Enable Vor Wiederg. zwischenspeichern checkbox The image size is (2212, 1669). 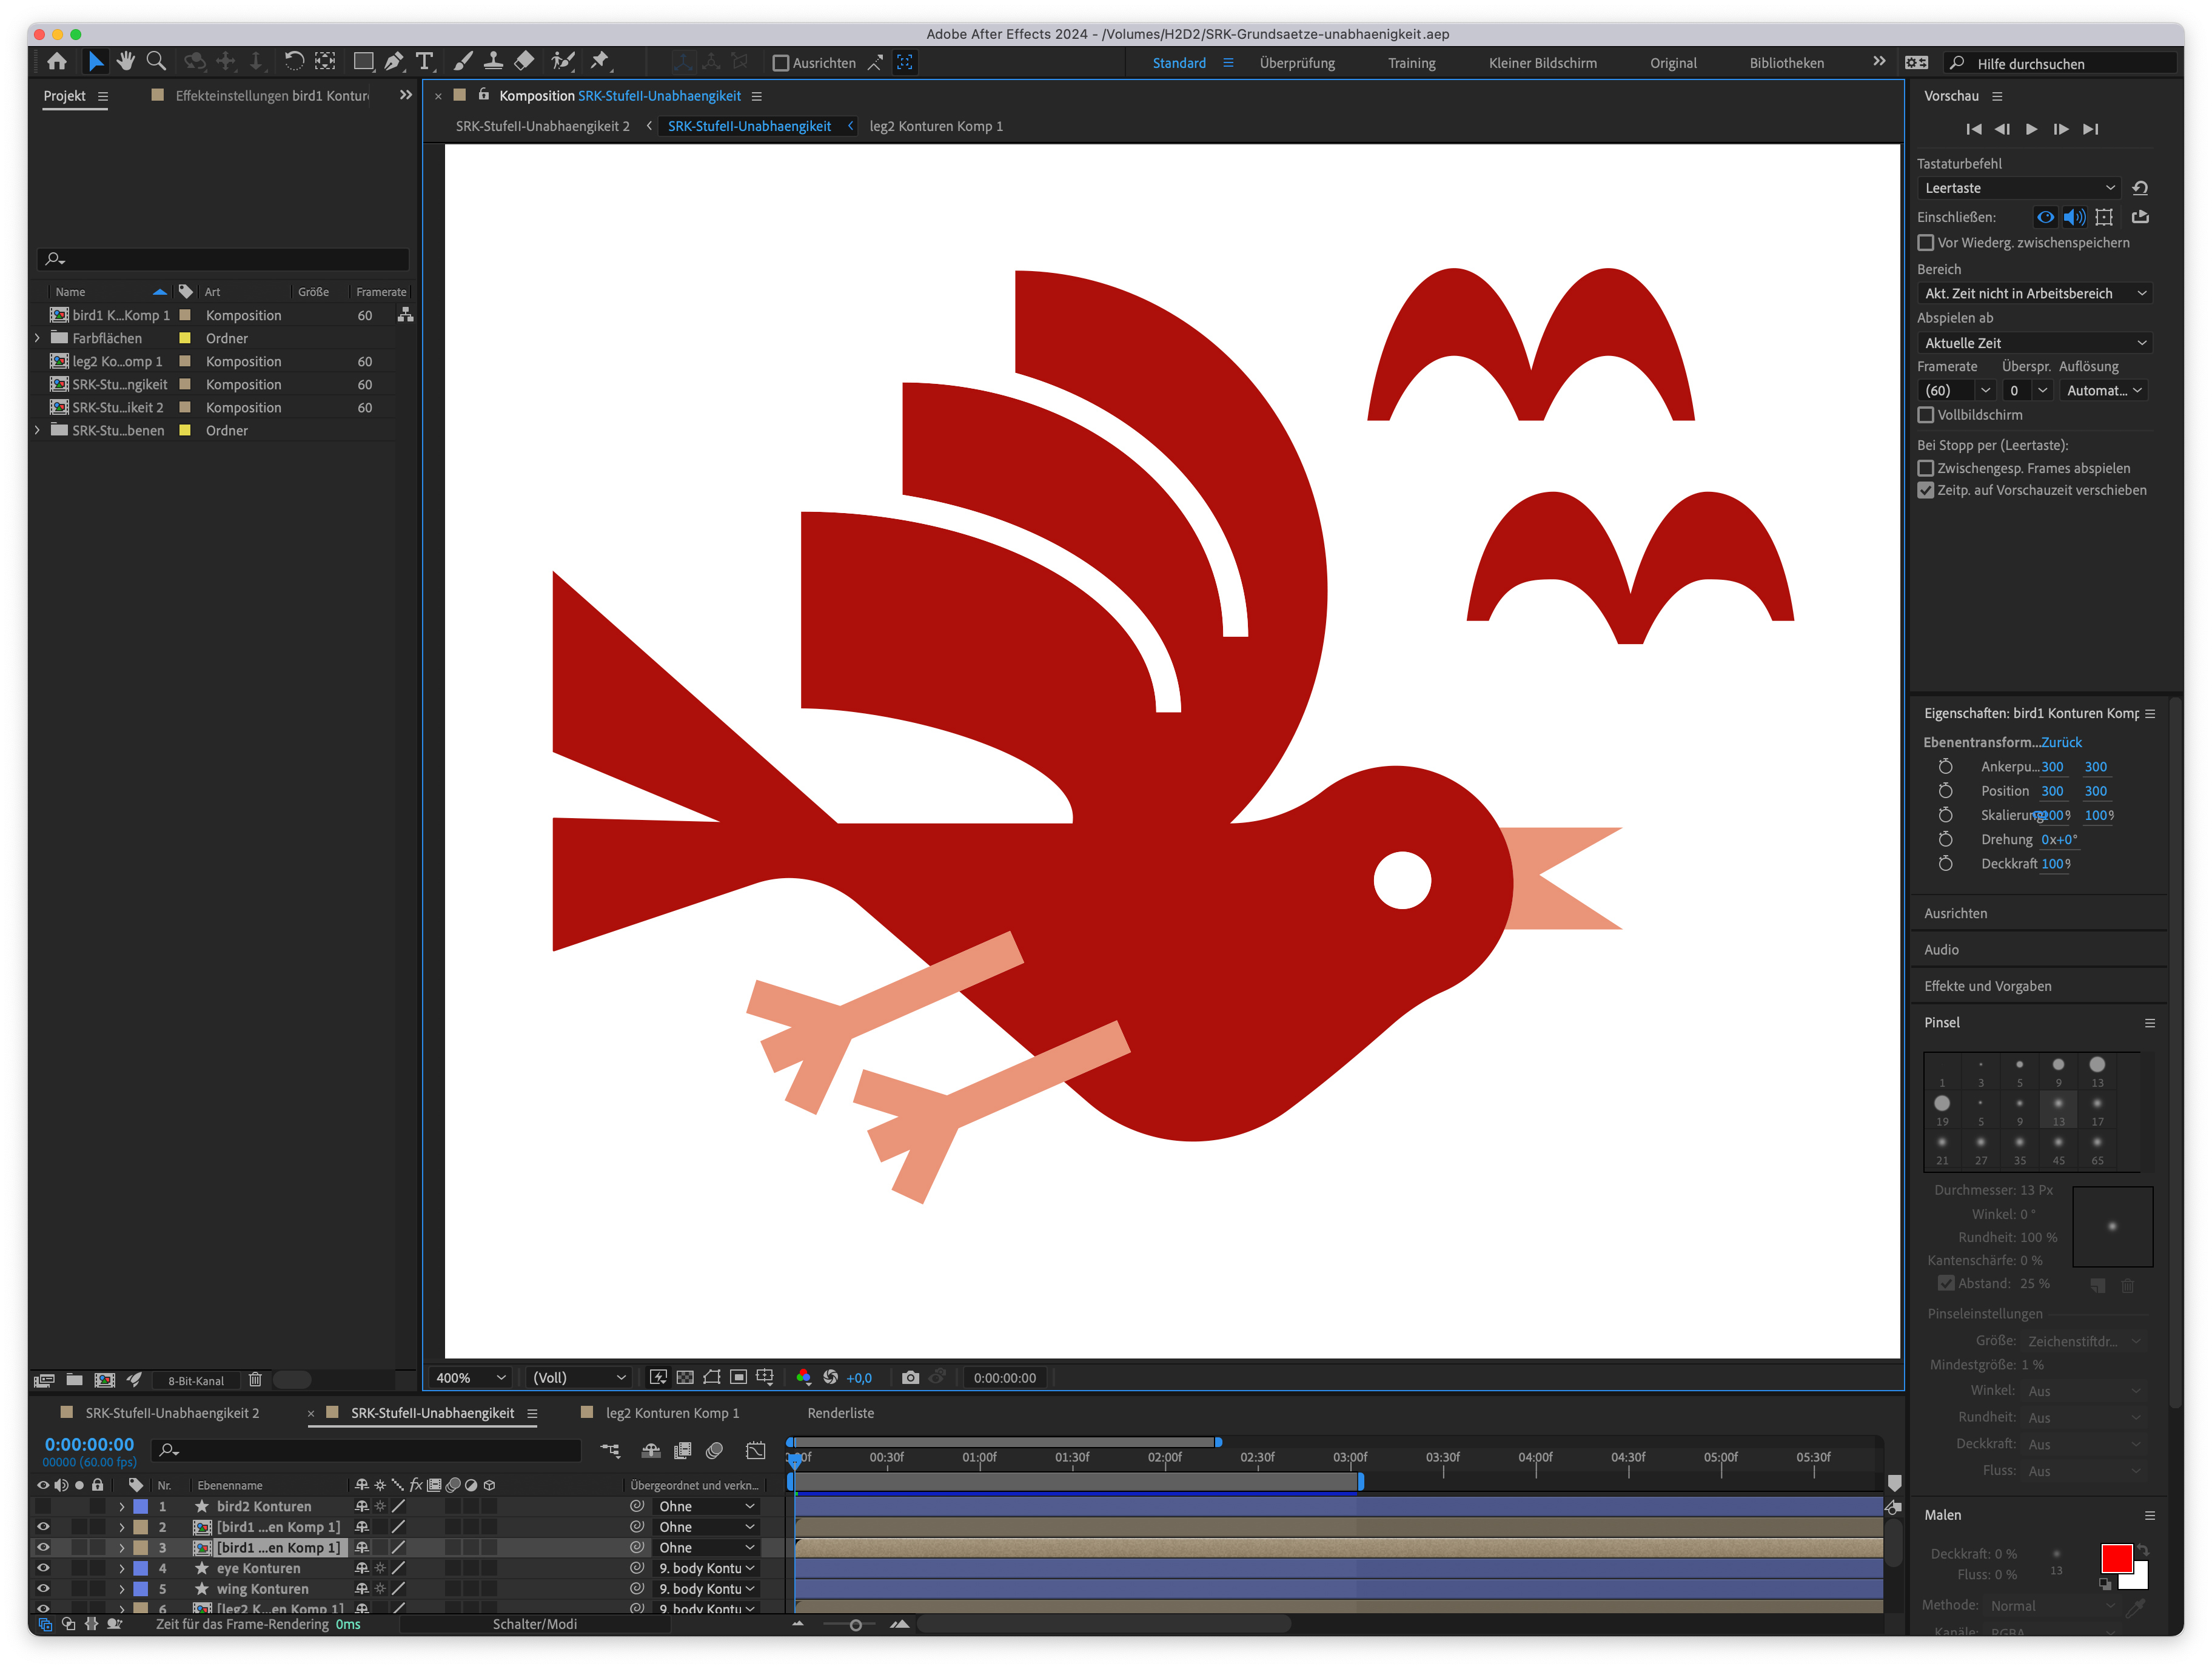pyautogui.click(x=1925, y=243)
